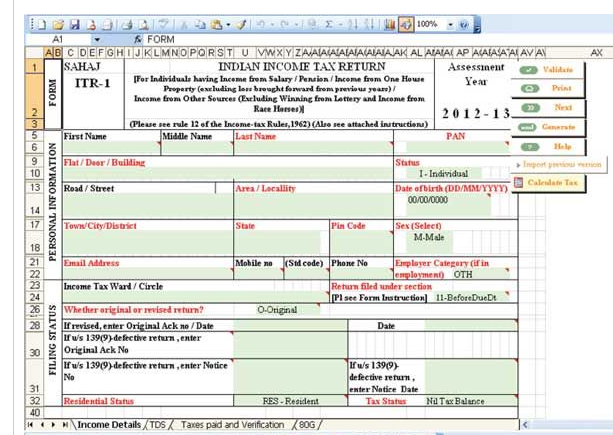The width and height of the screenshot is (613, 435).
Task: Open the Name Box dropdown arrow
Action: [x=97, y=39]
